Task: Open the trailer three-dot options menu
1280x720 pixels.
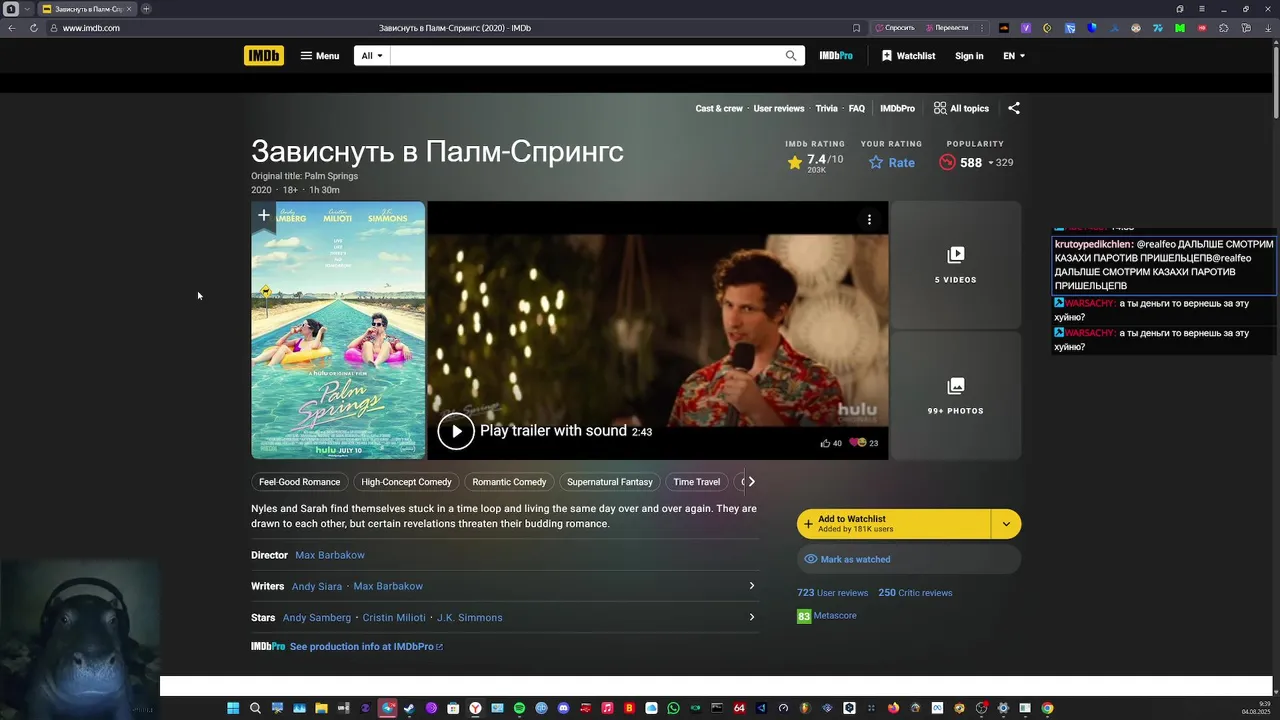Action: pos(869,220)
